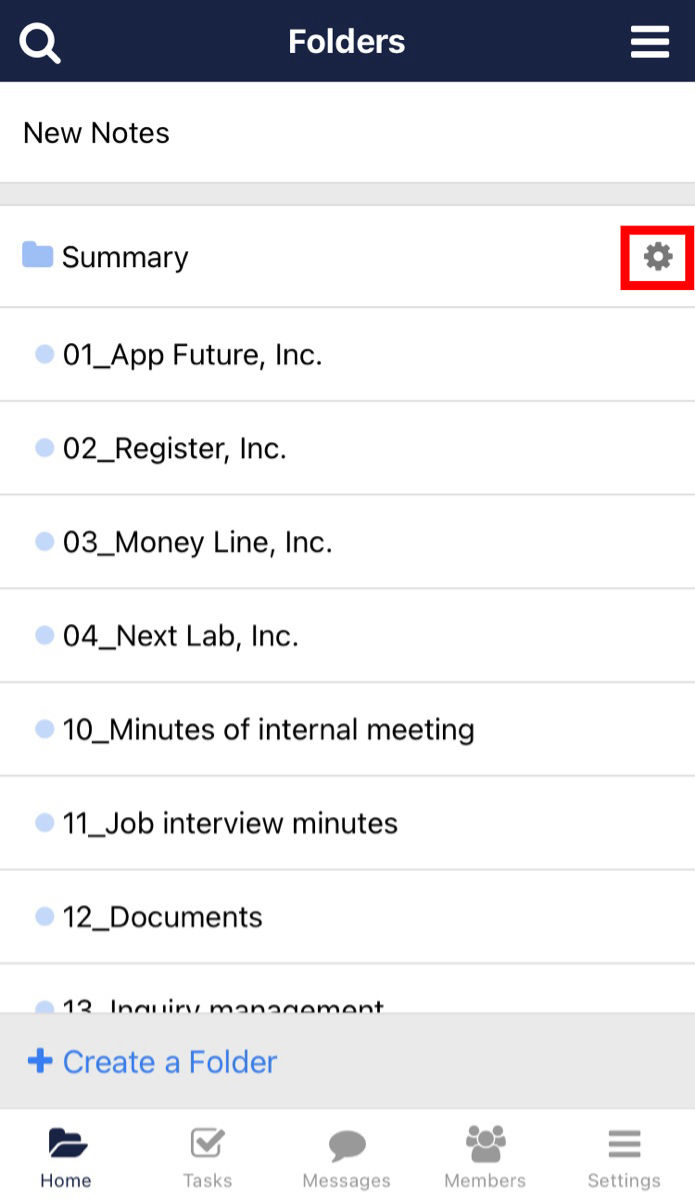Open the Settings icon in bottom bar
The height and width of the screenshot is (1200, 695).
623,1143
